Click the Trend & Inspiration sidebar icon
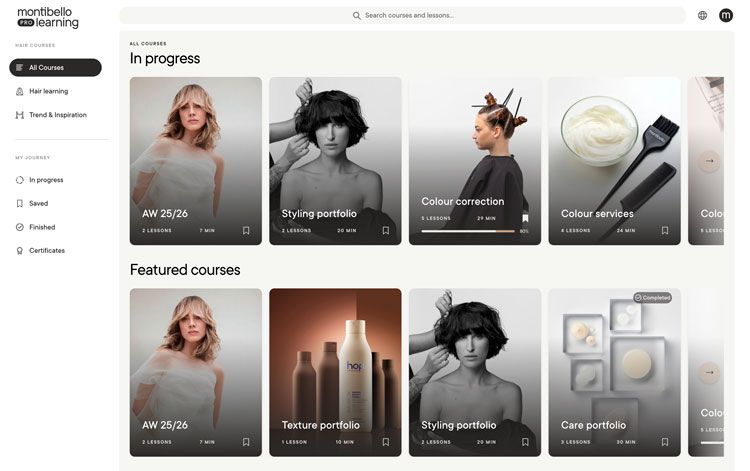Viewport: 750px width, 471px height. (x=20, y=115)
